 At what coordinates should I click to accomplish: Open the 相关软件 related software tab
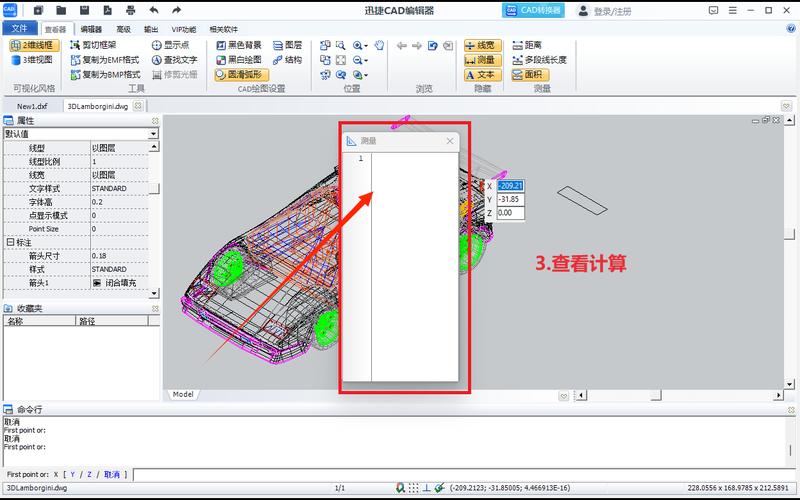point(223,29)
